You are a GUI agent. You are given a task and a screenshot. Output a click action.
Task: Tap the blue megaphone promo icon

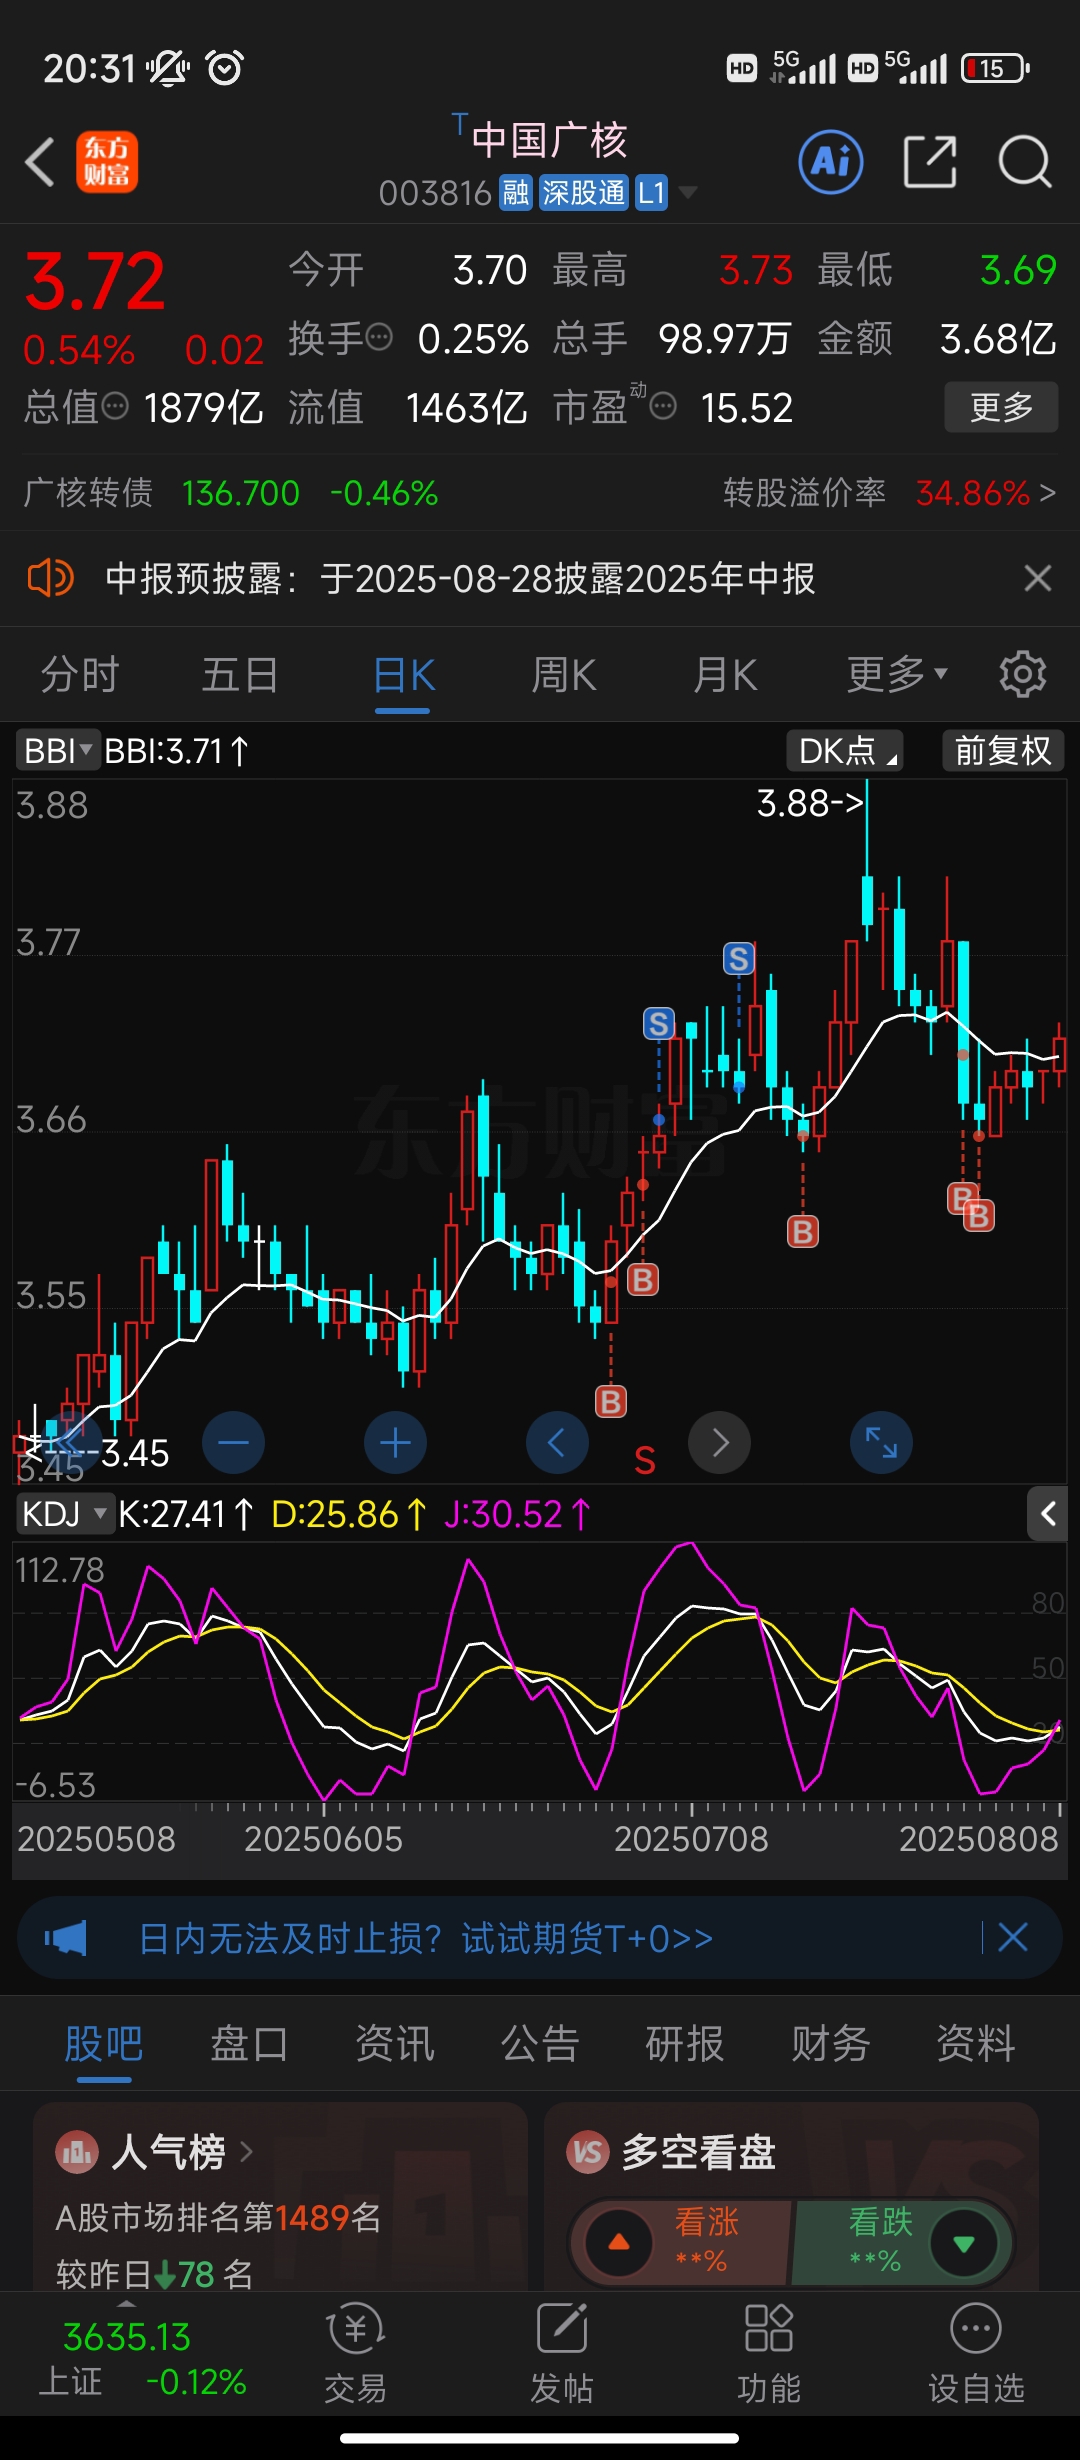point(66,1938)
